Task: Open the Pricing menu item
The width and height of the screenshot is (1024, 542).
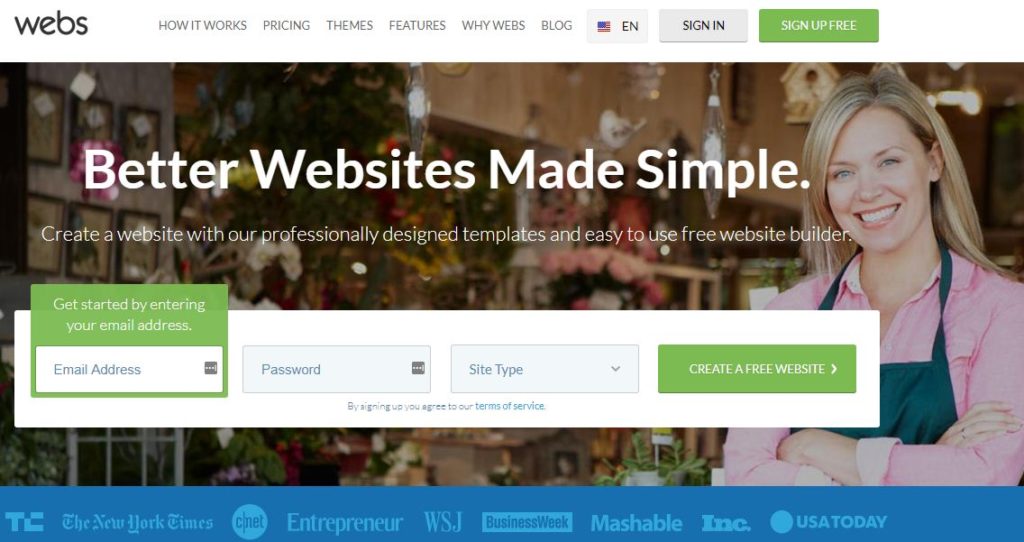Action: click(286, 25)
